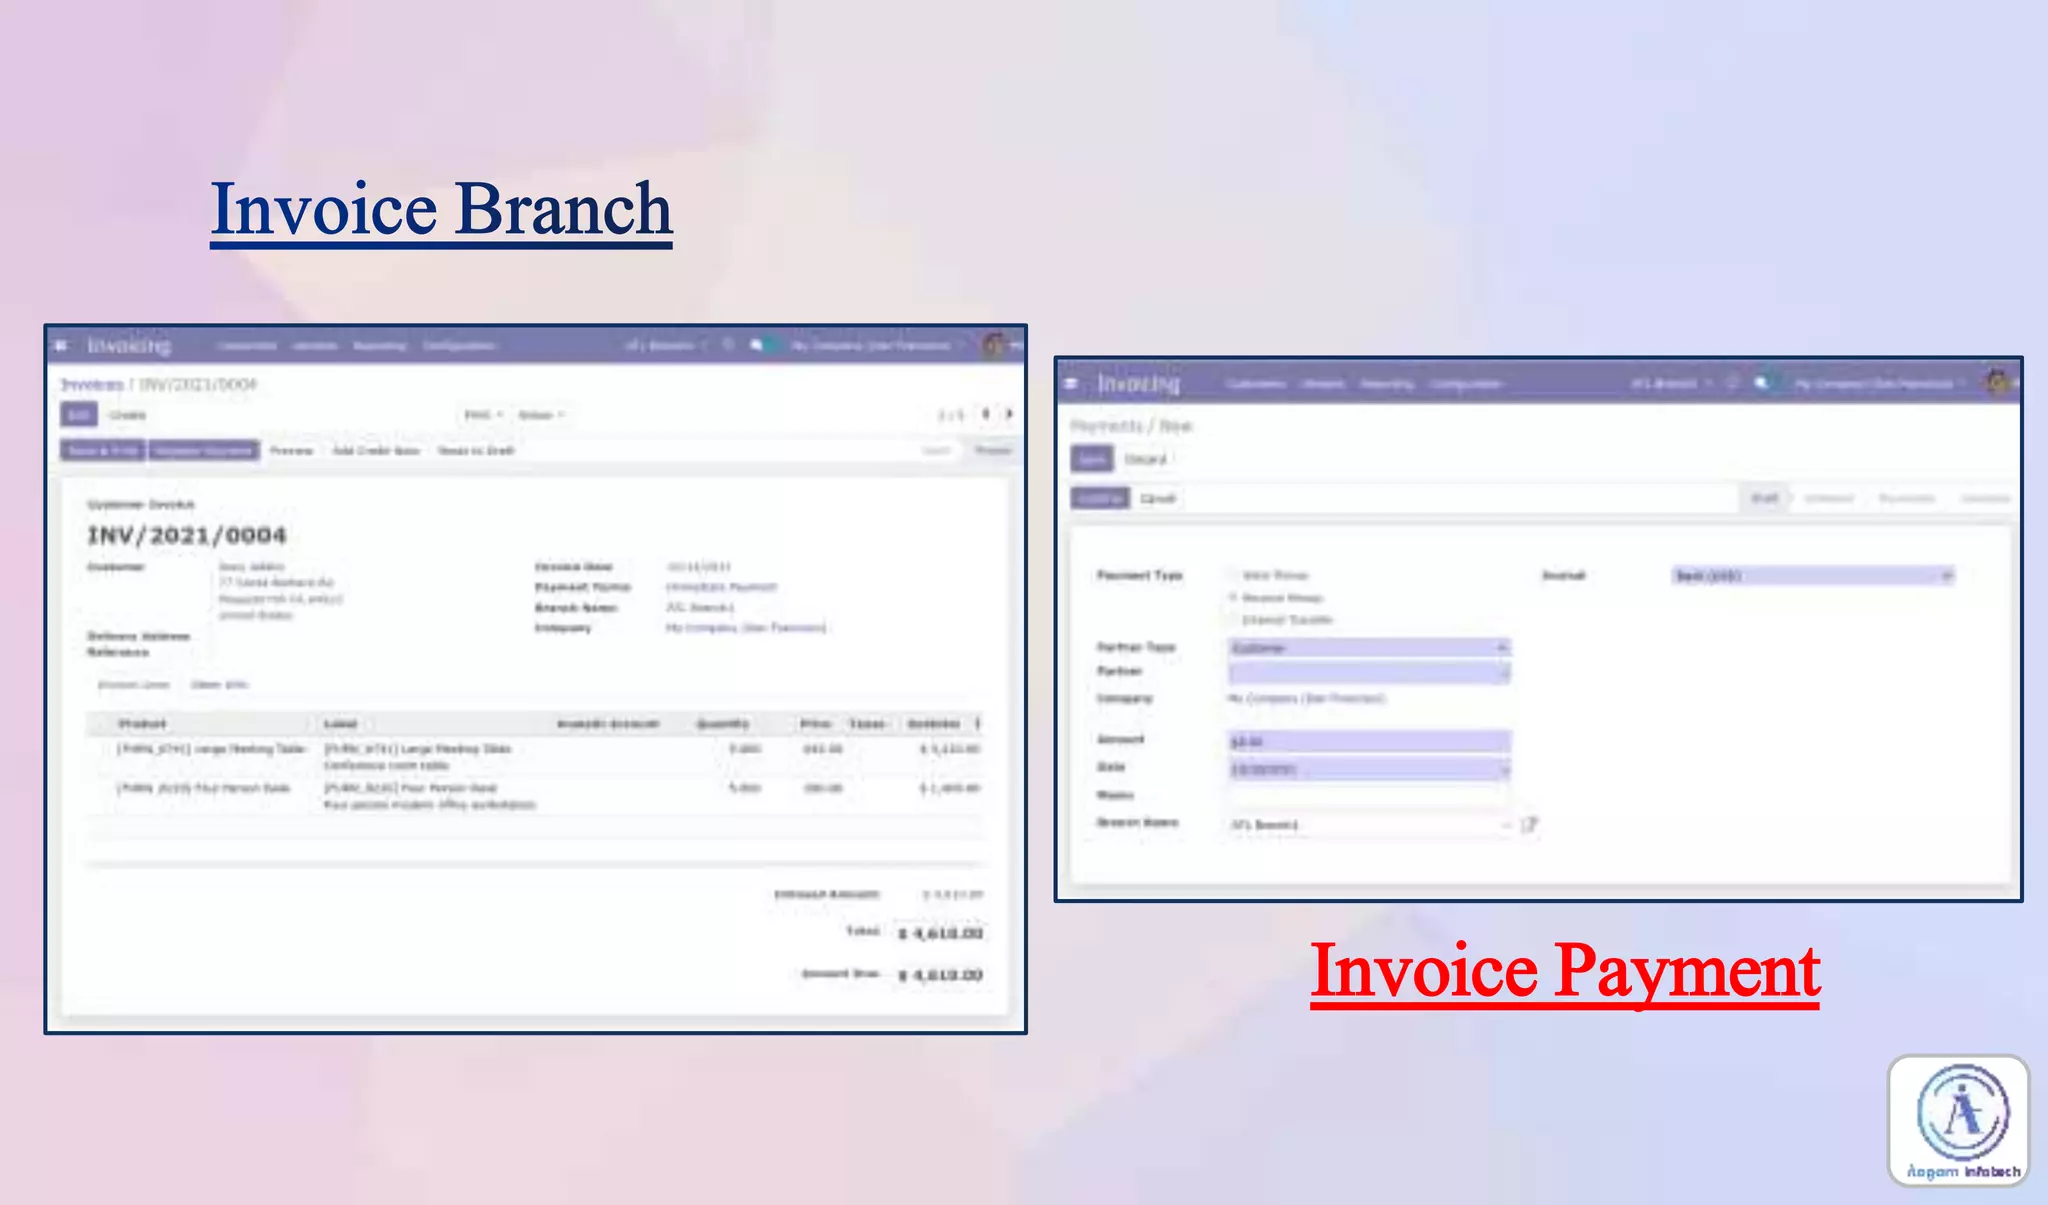Open Vendors menu in Invoice Payment window
Image resolution: width=2048 pixels, height=1205 pixels.
pos(1323,384)
